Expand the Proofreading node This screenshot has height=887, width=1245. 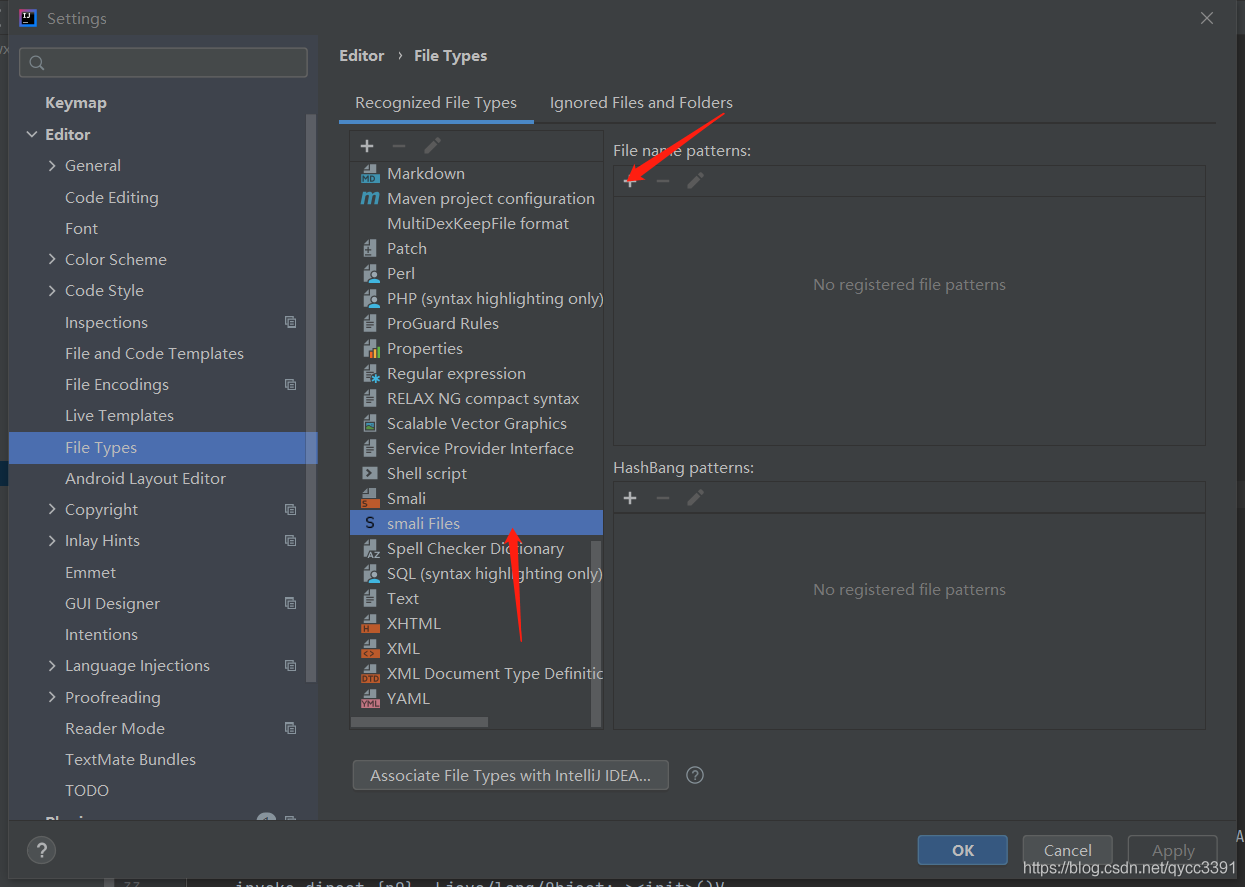click(x=52, y=698)
